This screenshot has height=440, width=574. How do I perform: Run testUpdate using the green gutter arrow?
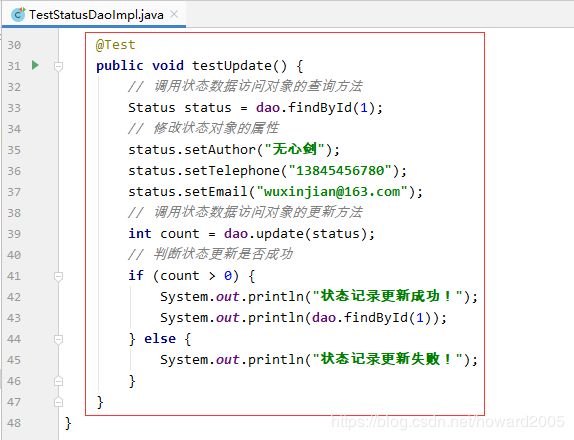coord(35,66)
